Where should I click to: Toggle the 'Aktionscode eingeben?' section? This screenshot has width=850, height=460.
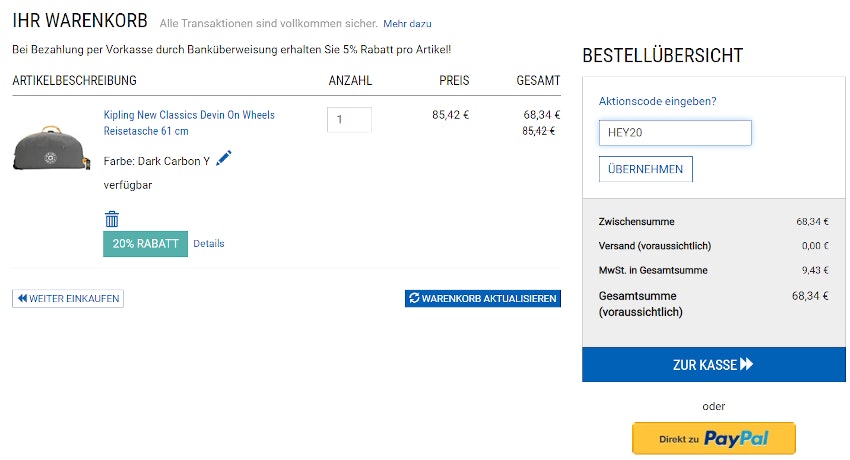tap(657, 101)
